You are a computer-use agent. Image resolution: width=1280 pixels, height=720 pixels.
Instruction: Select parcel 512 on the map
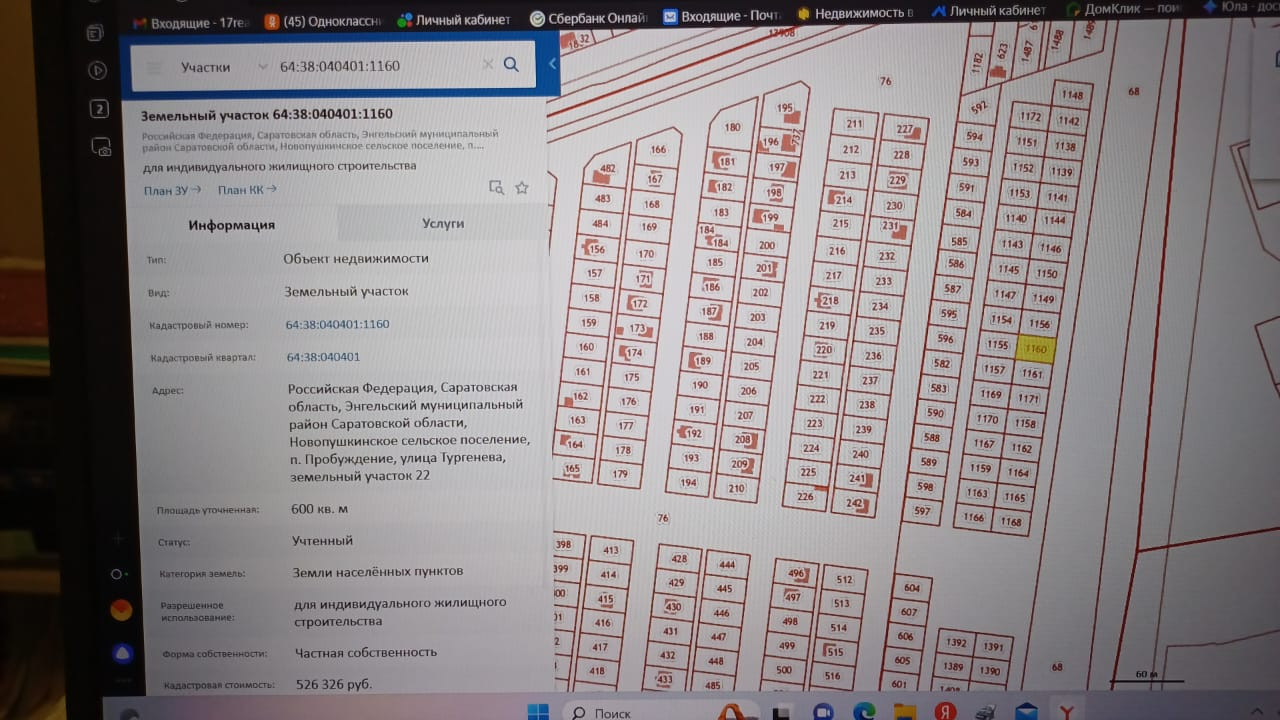[845, 580]
